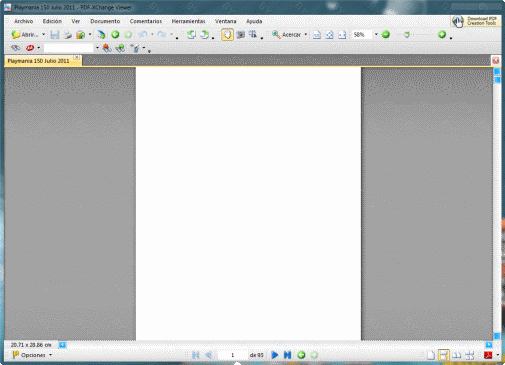Click the red OCR icon

tap(30, 48)
